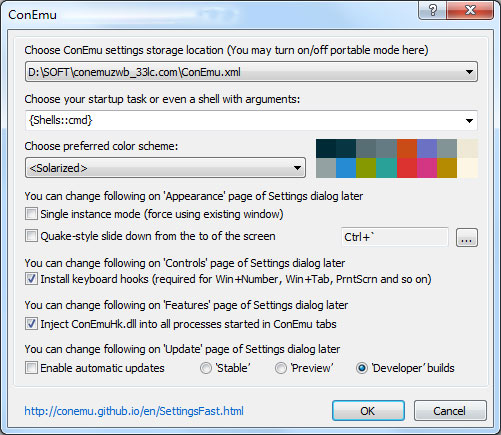
Task: Click the orange swatch in palette
Action: [407, 149]
